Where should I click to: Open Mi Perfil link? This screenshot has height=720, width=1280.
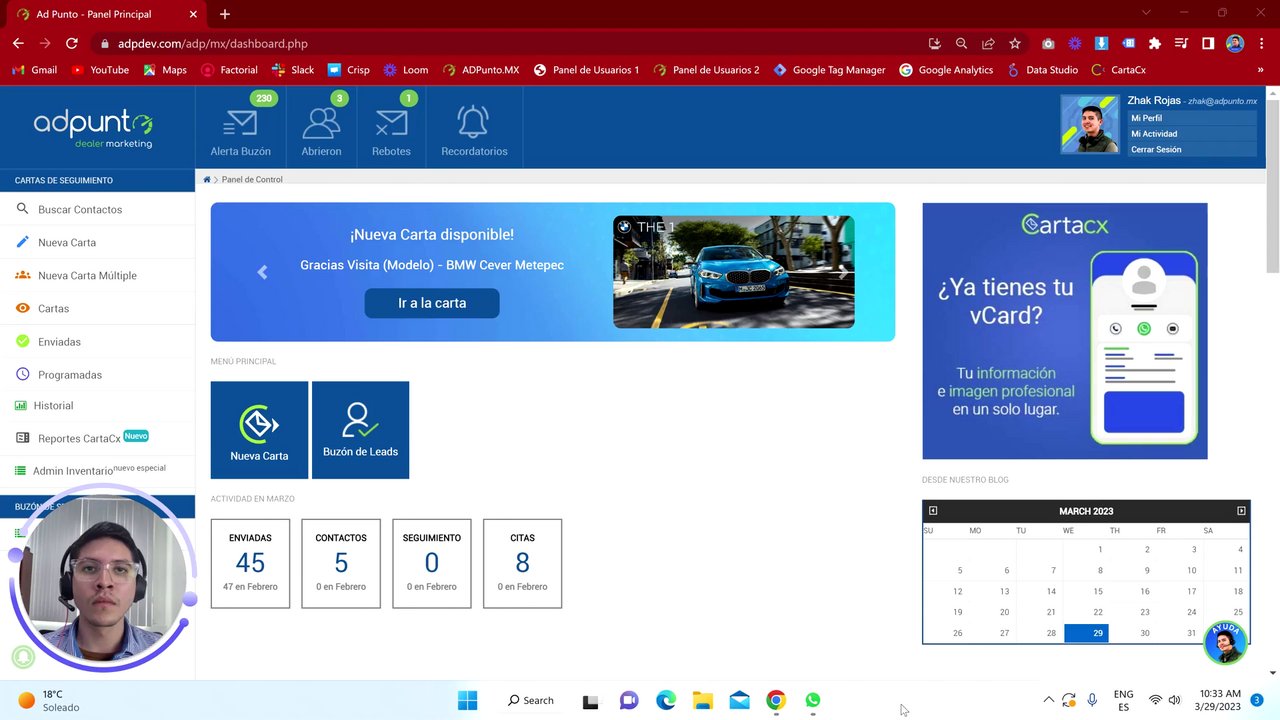[x=1146, y=118]
